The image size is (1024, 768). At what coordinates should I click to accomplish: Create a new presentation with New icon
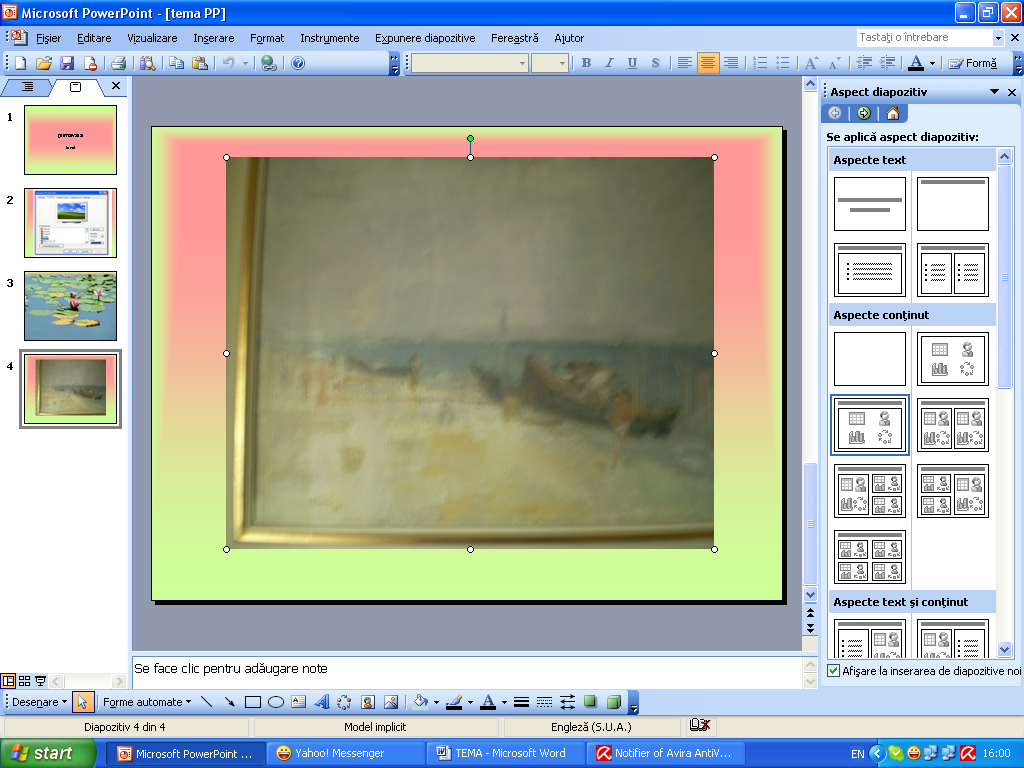click(20, 63)
